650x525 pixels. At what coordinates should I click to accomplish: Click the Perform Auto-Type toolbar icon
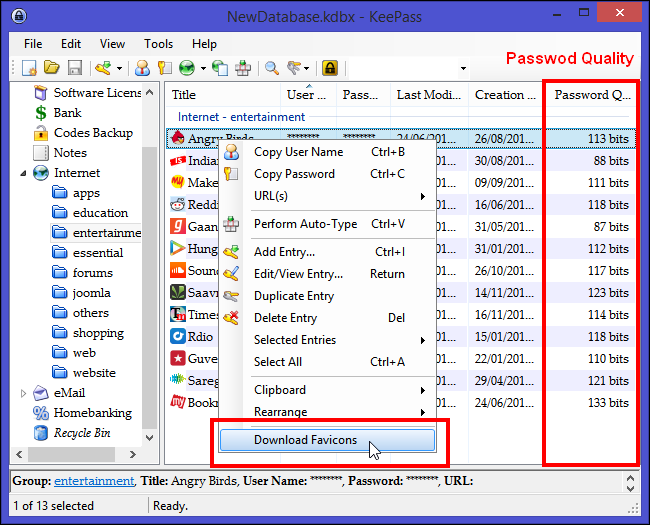tap(243, 68)
